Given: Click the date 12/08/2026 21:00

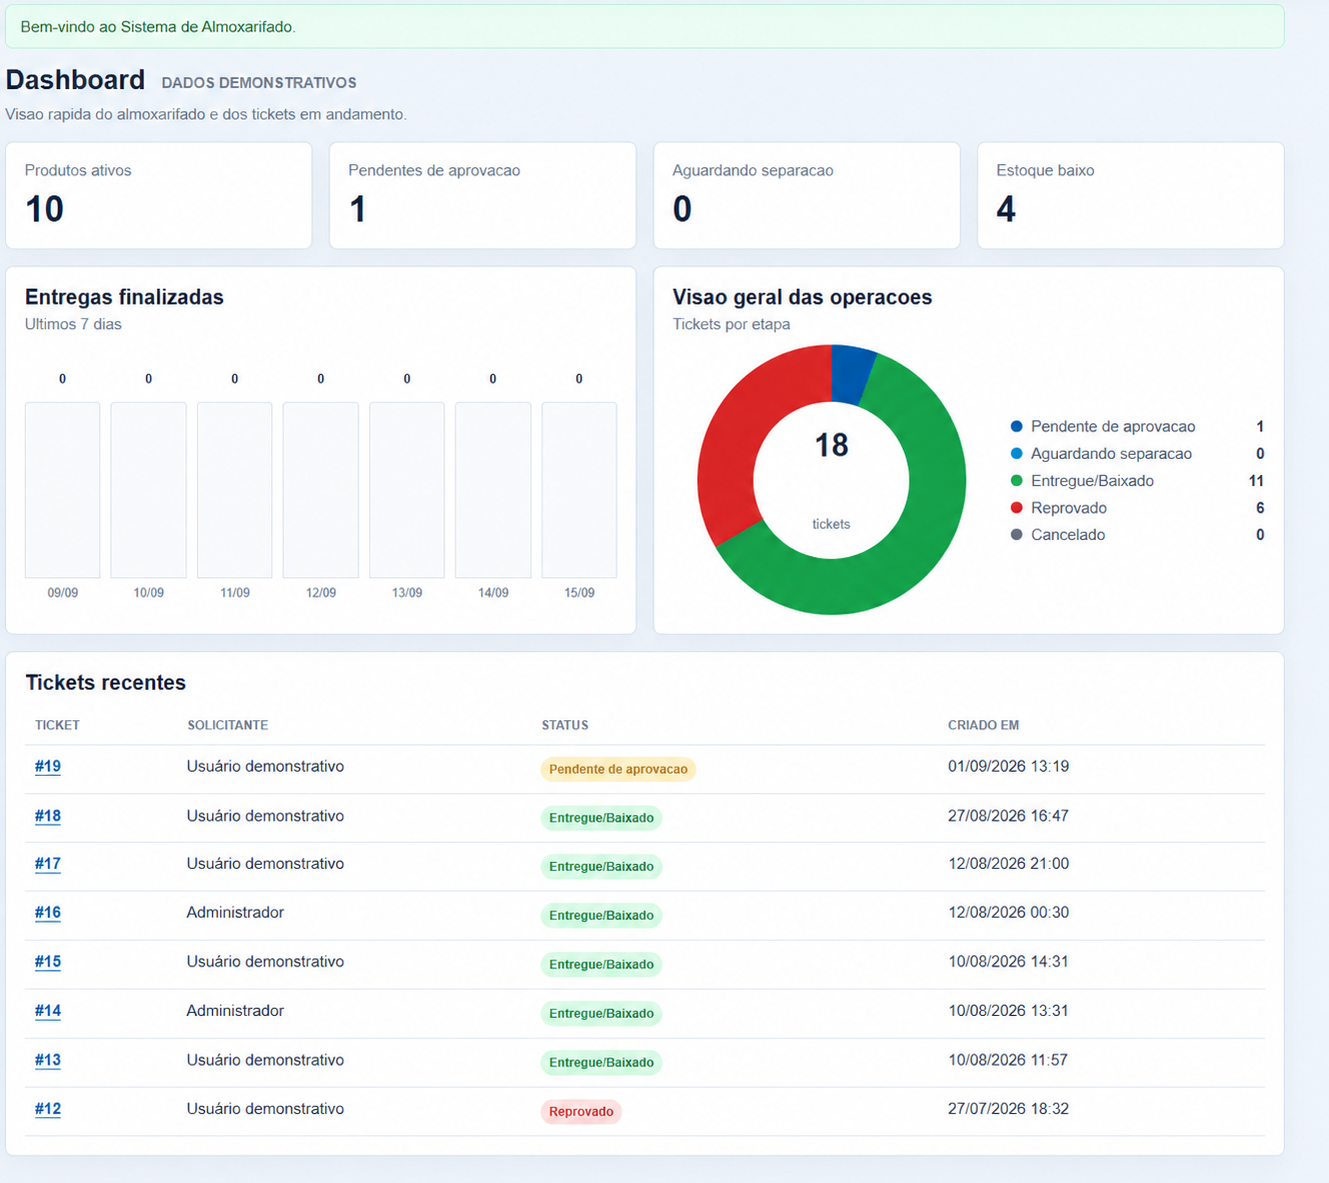Looking at the screenshot, I should 1008,864.
